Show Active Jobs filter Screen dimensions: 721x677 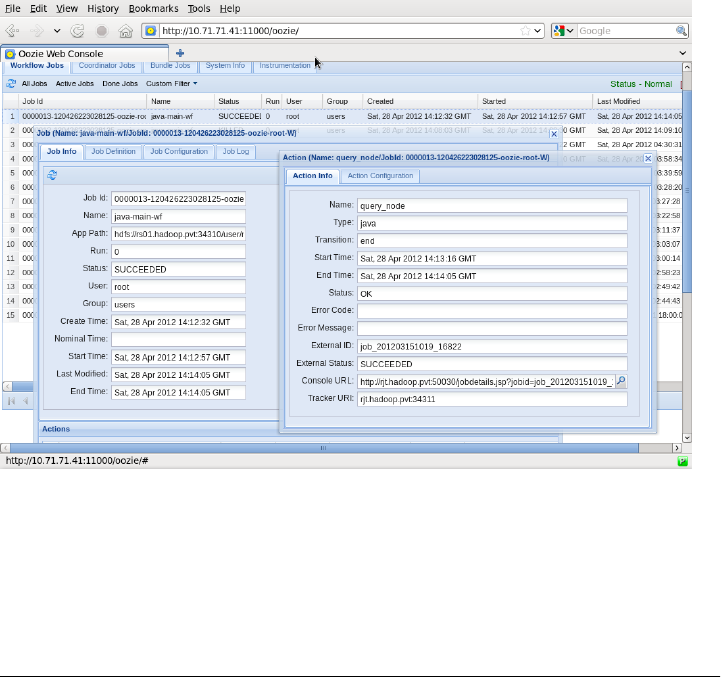pyautogui.click(x=74, y=84)
